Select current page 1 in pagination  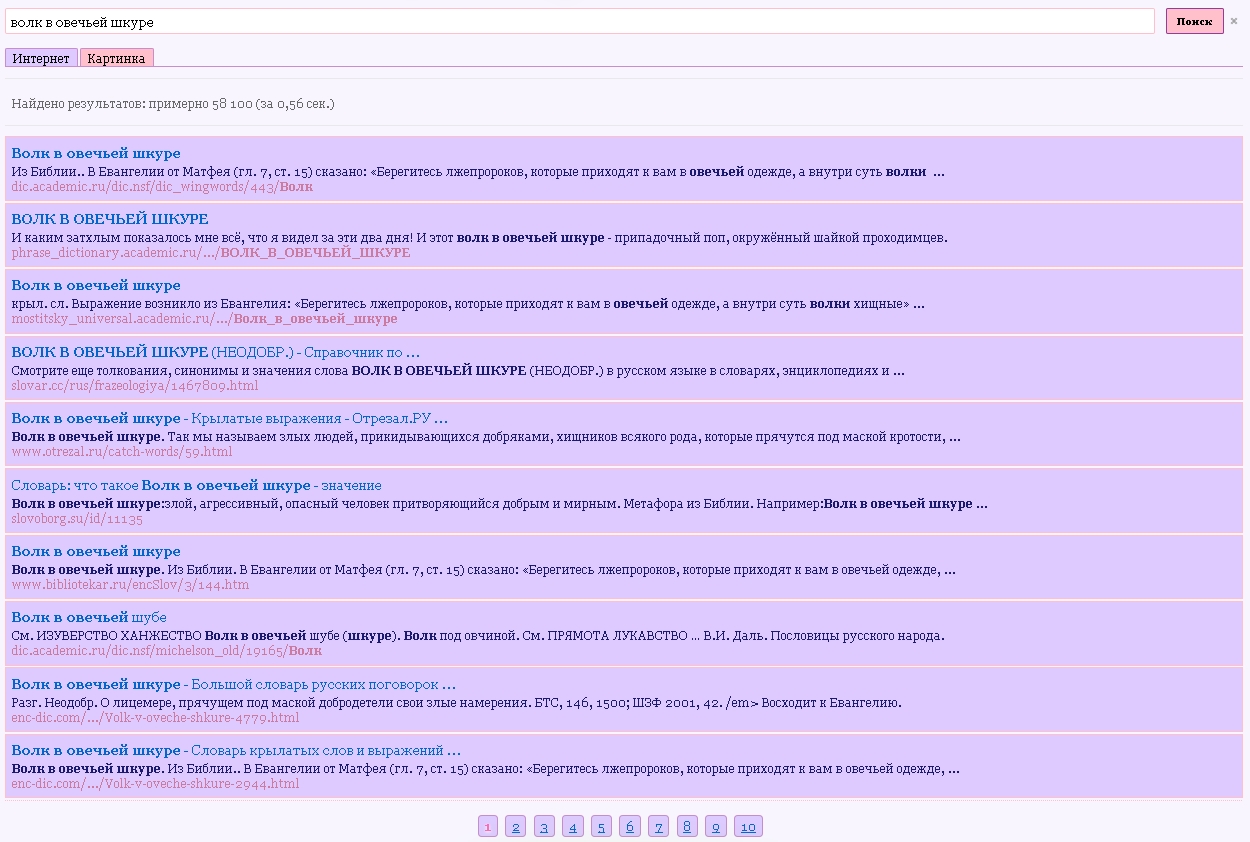(487, 827)
